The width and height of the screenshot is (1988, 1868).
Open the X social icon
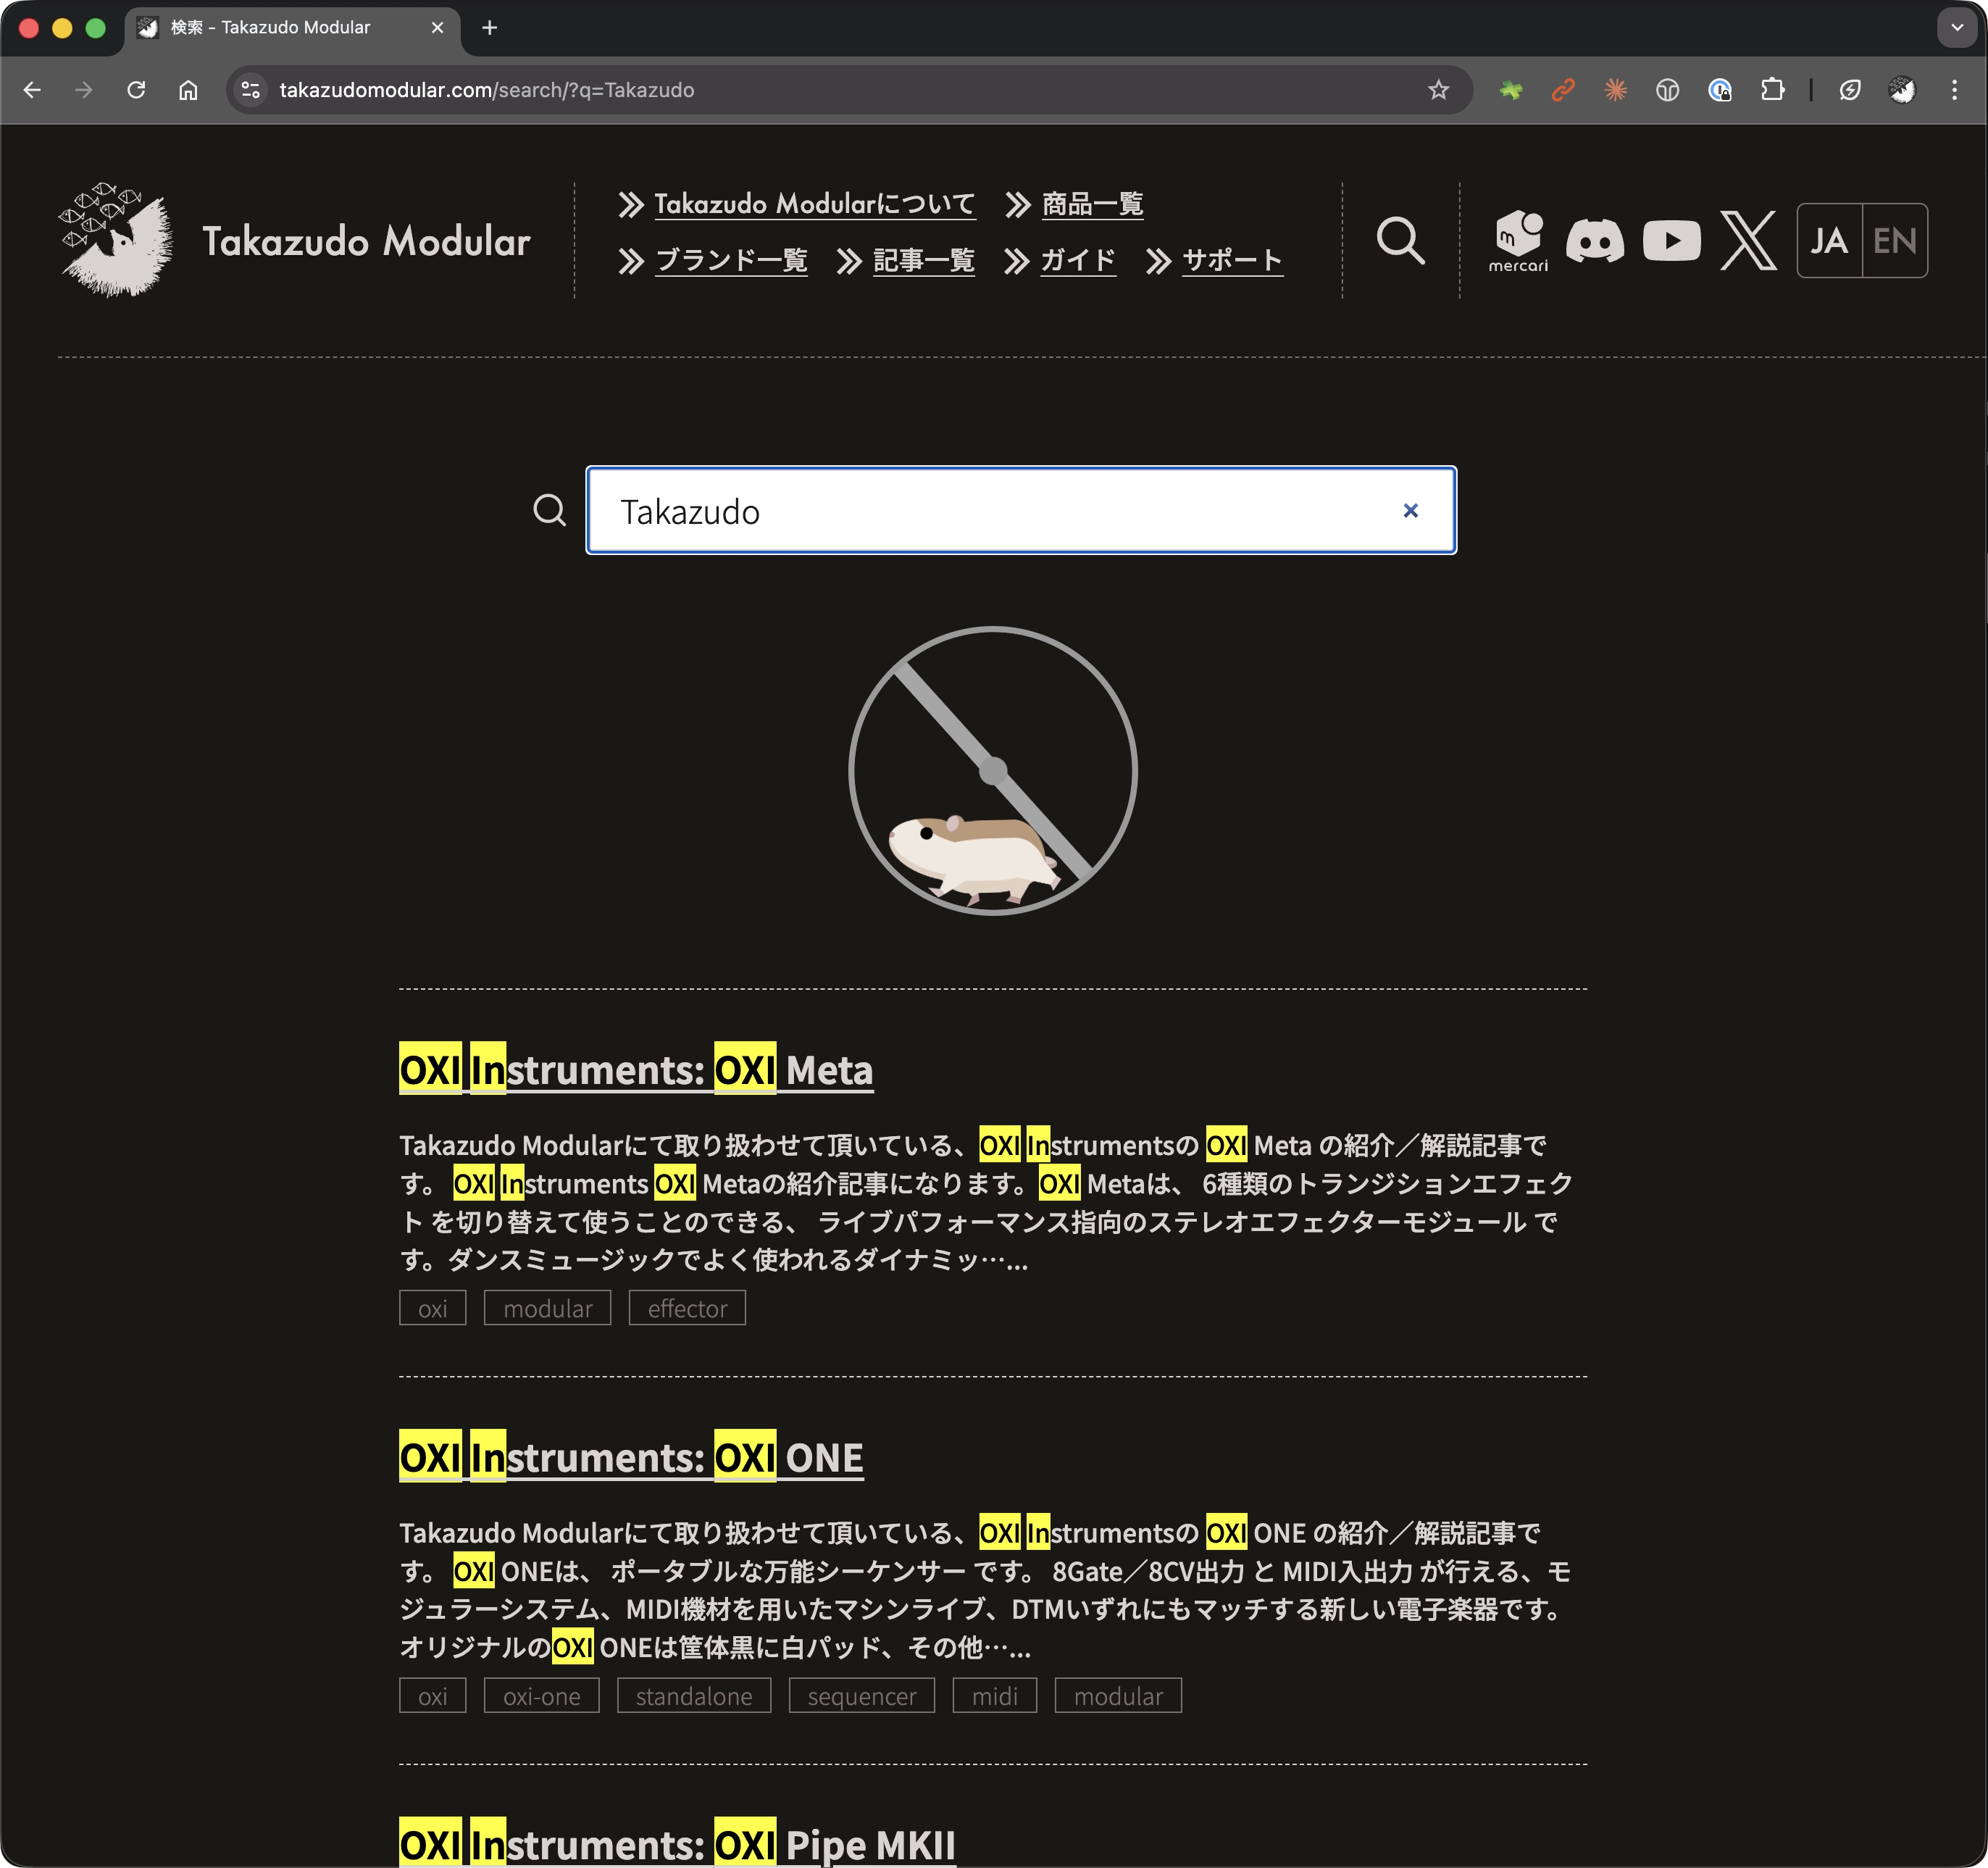[1748, 241]
